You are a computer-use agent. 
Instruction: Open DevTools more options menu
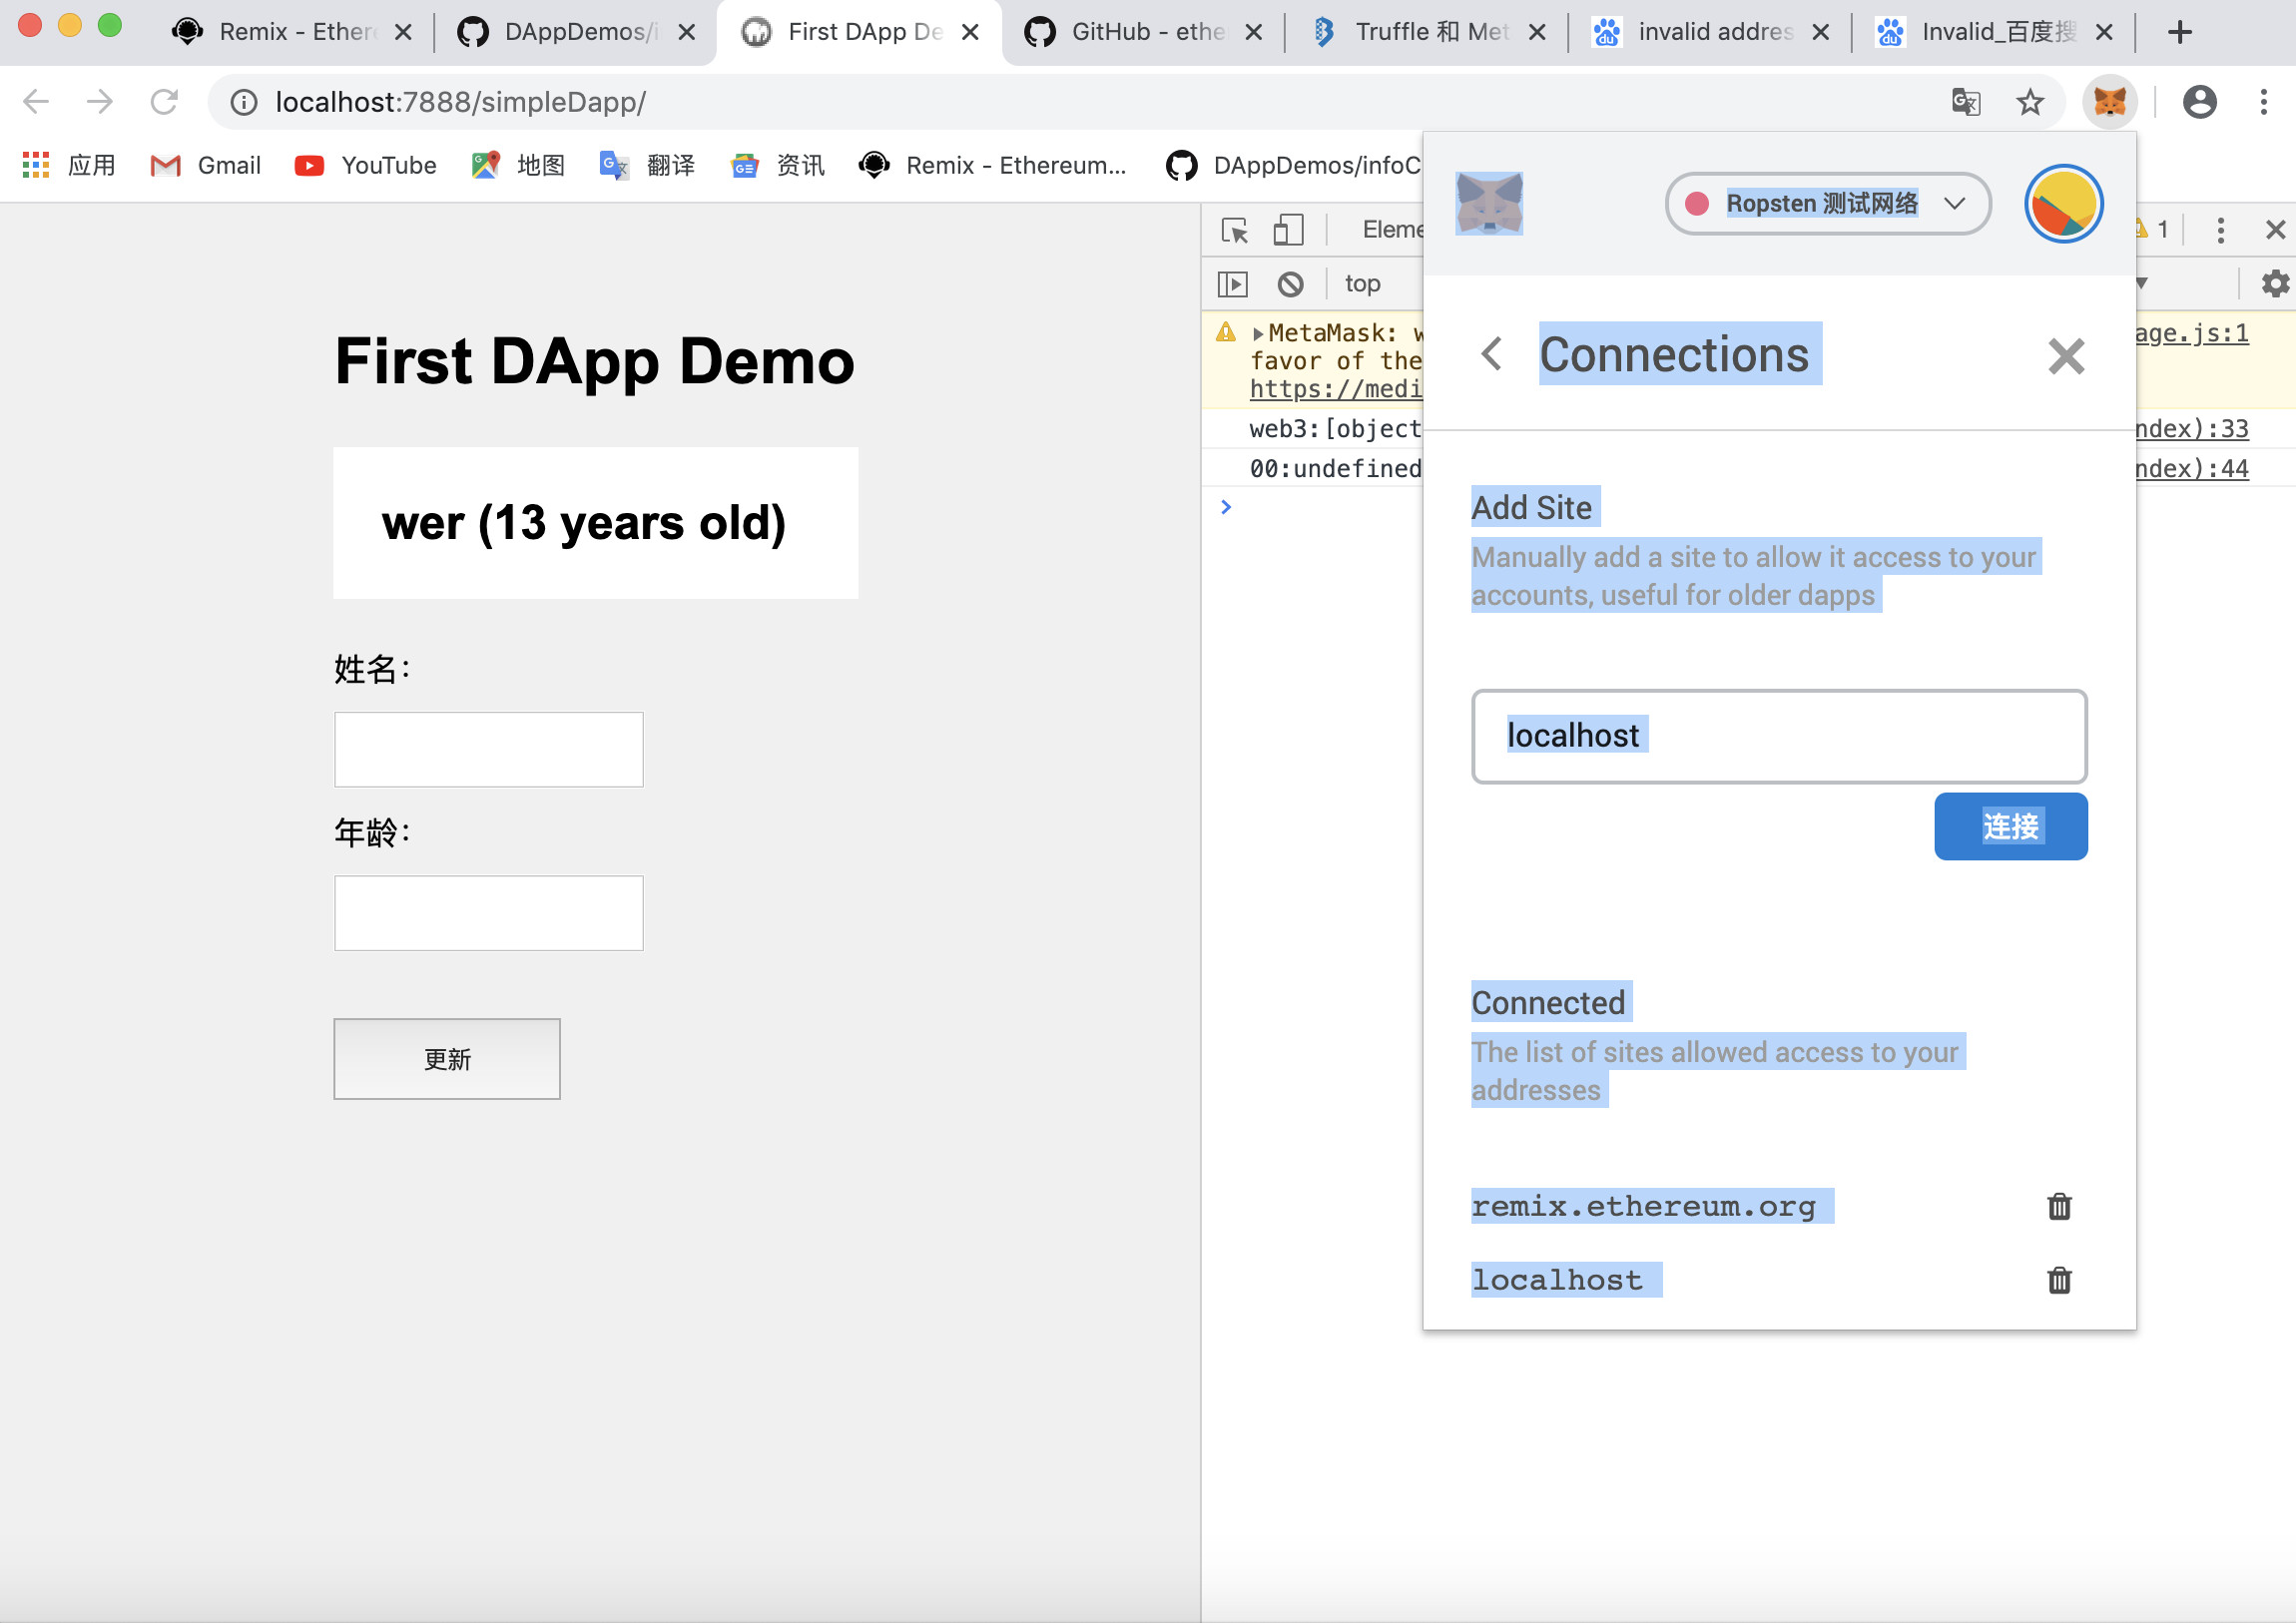[x=2220, y=230]
